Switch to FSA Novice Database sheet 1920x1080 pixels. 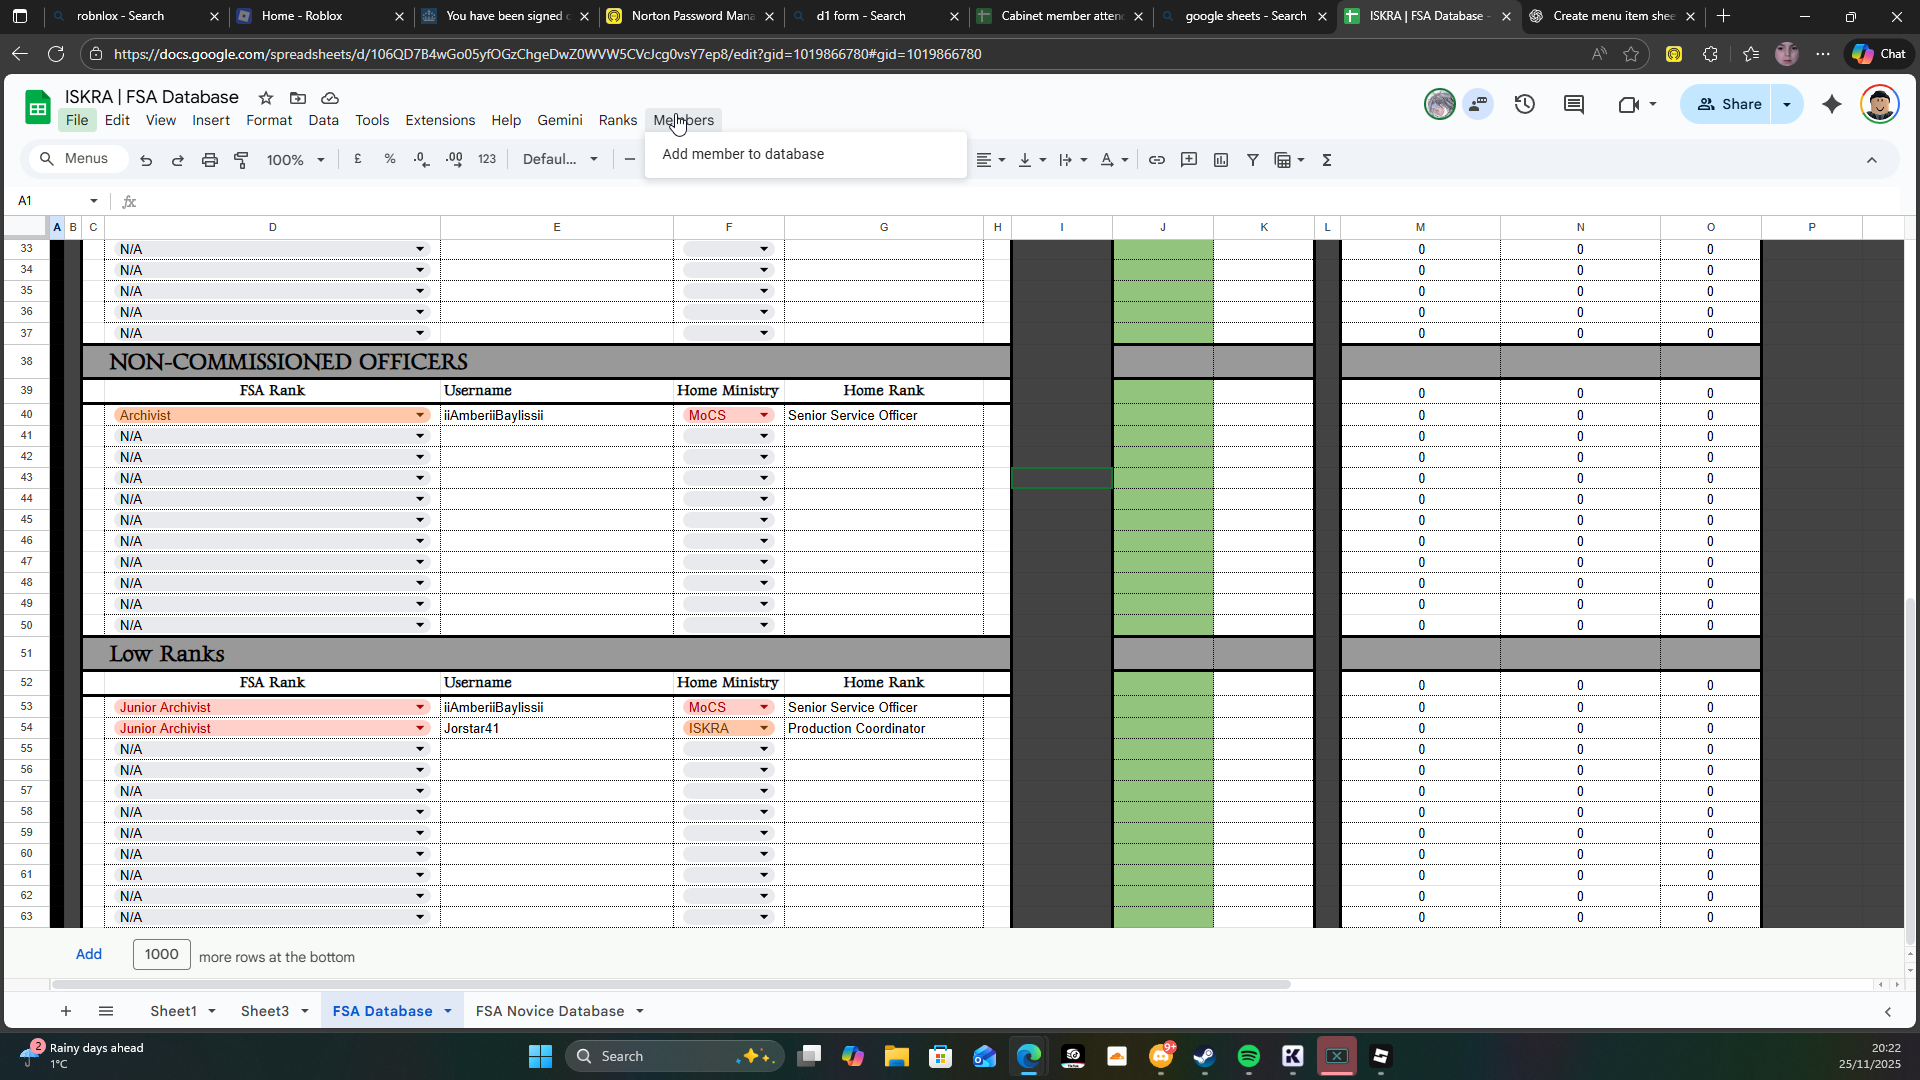click(549, 1011)
